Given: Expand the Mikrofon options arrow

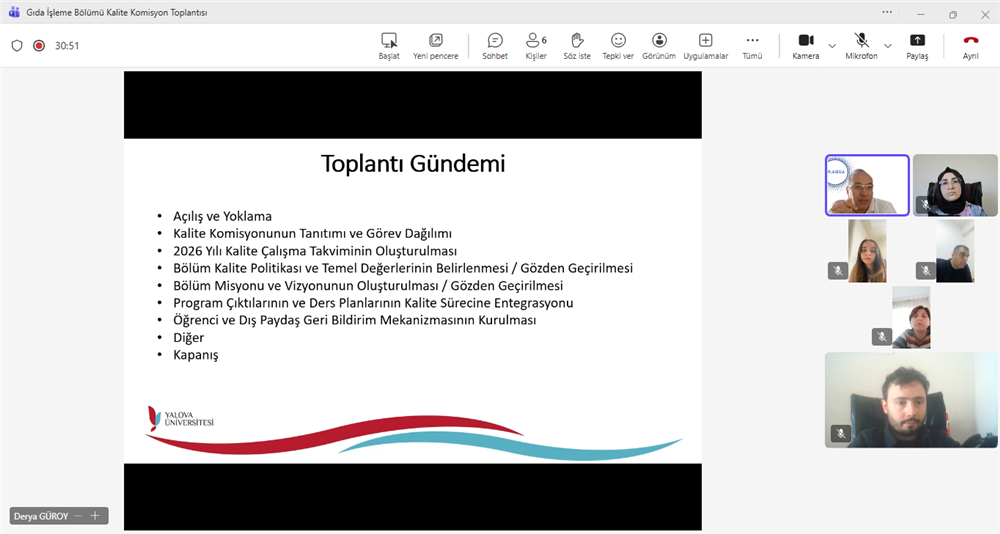Looking at the screenshot, I should point(888,45).
